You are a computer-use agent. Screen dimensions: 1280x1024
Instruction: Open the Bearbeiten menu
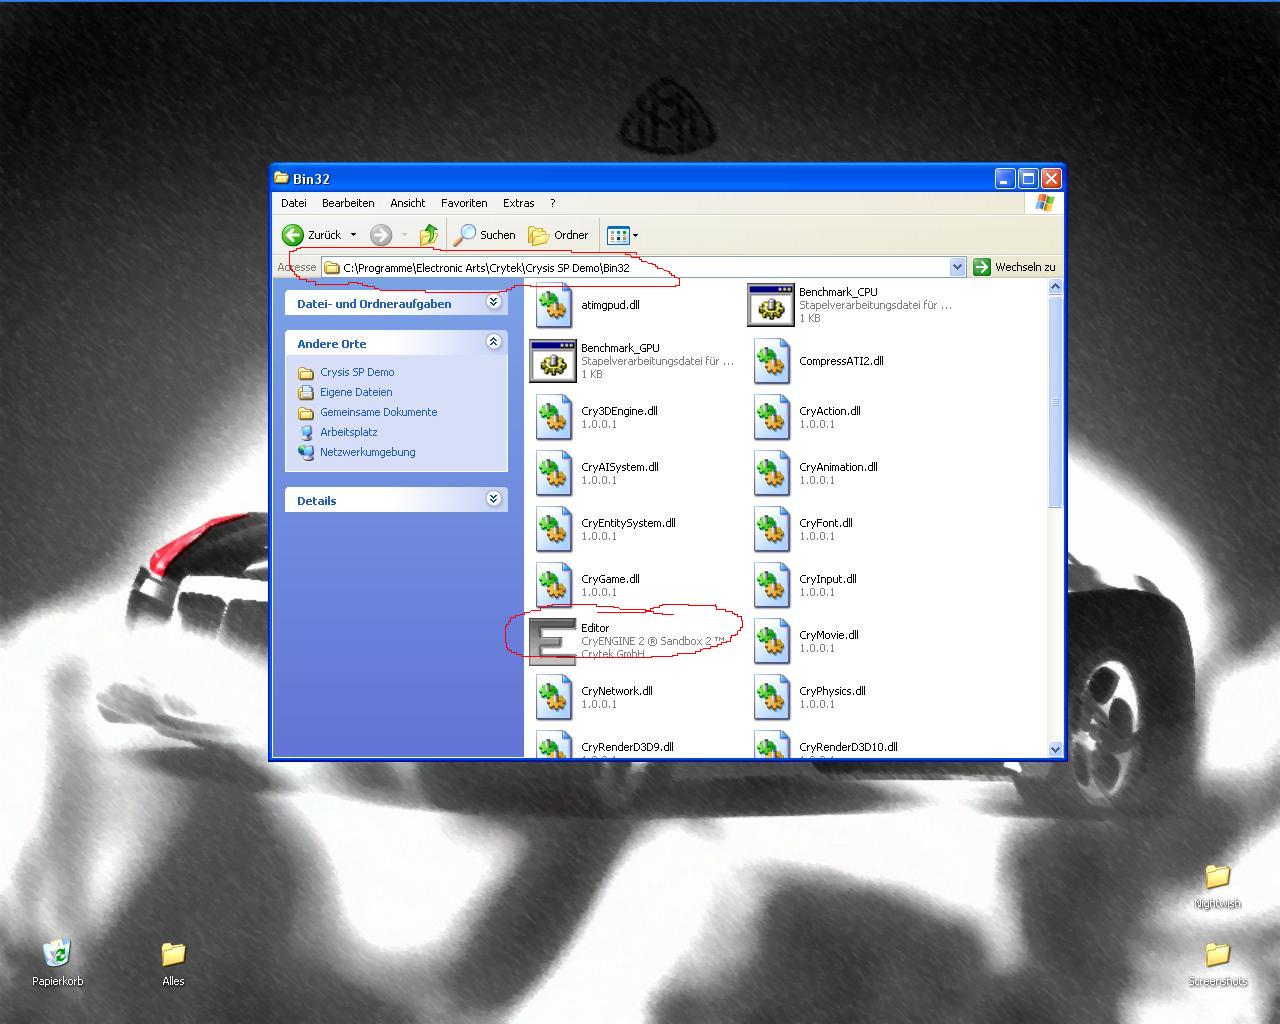coord(348,203)
